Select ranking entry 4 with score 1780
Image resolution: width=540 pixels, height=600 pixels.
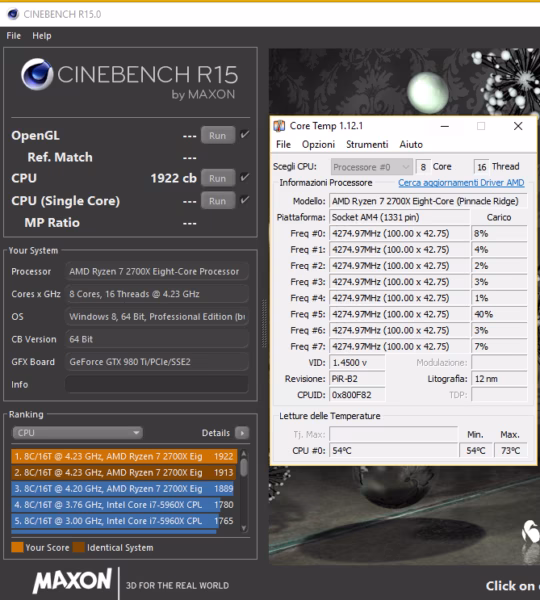pyautogui.click(x=124, y=505)
